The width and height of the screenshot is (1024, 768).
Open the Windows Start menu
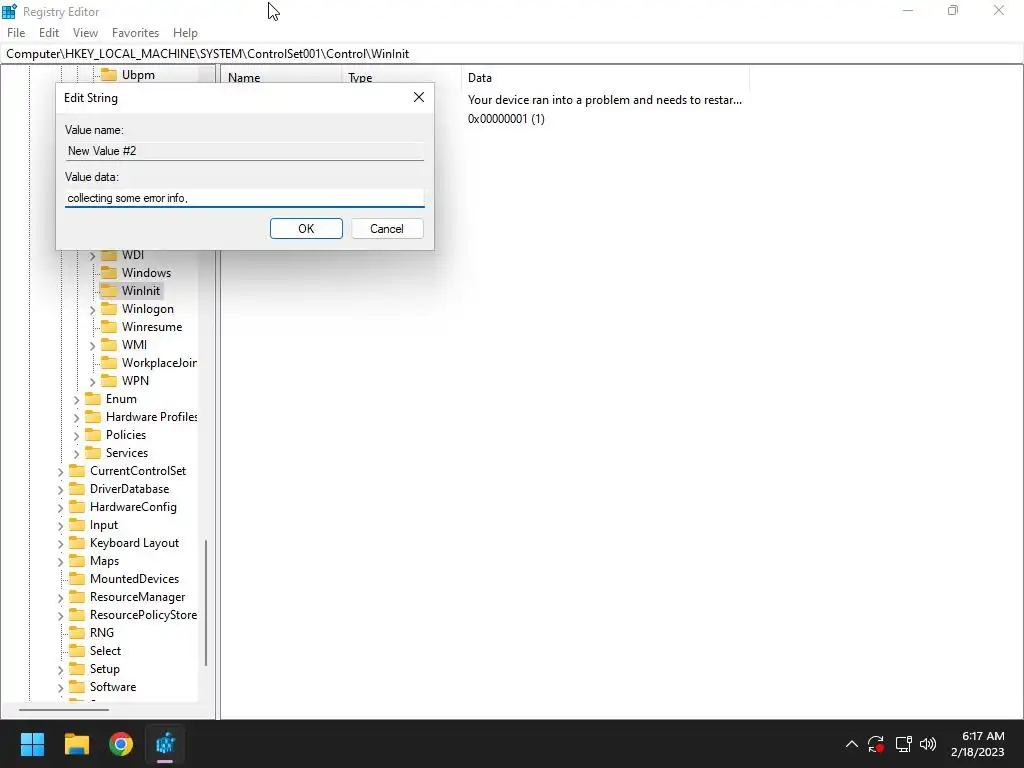pyautogui.click(x=32, y=744)
